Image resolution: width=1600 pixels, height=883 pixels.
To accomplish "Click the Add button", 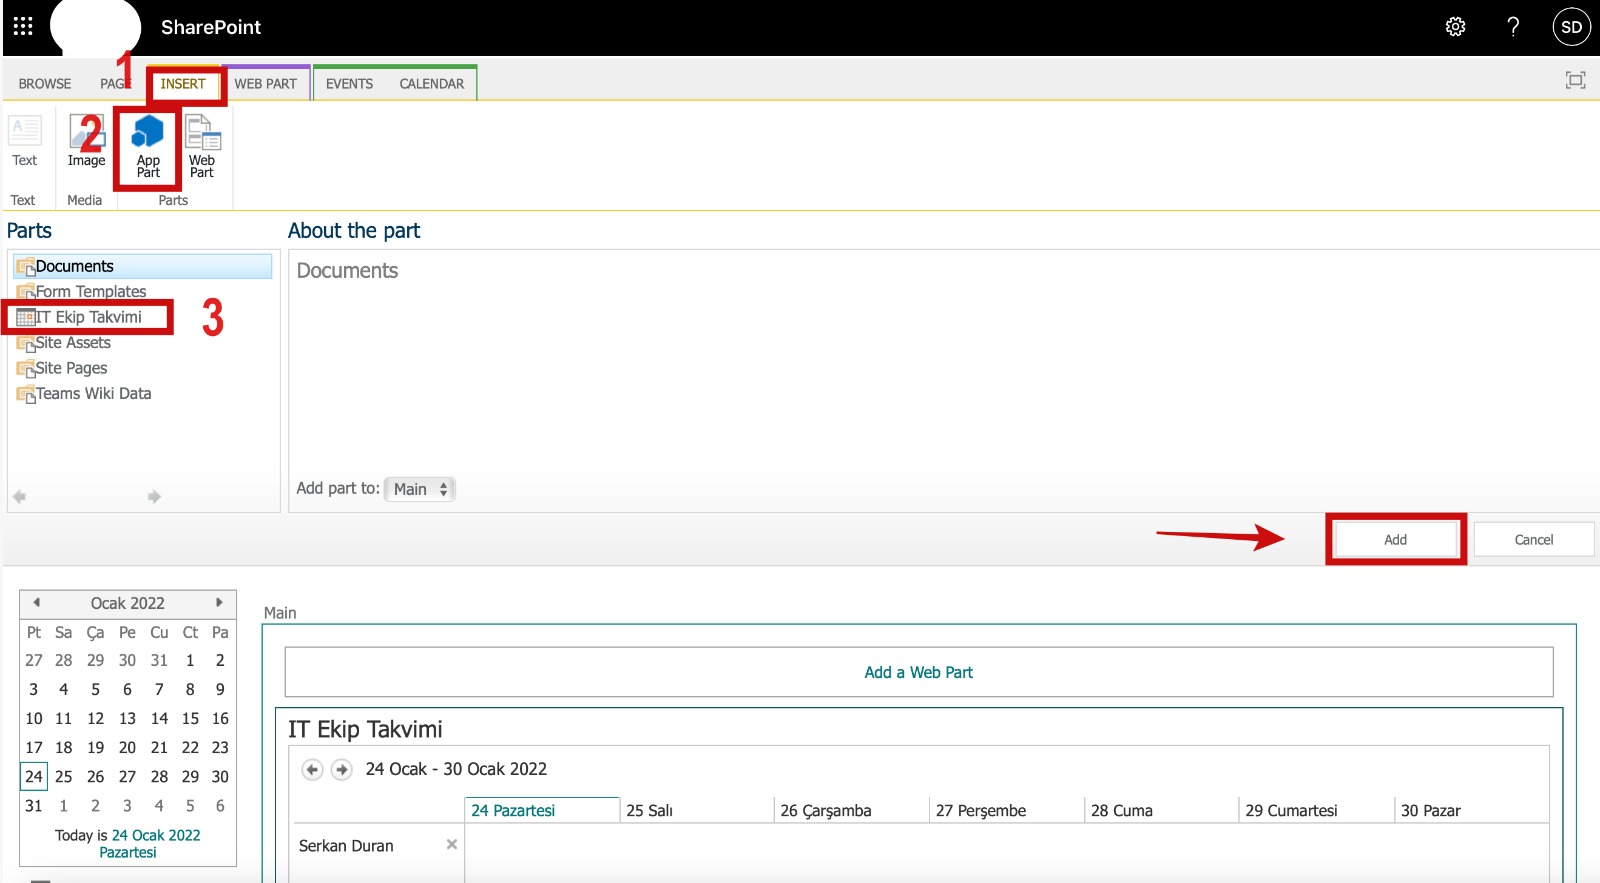I will pos(1395,540).
